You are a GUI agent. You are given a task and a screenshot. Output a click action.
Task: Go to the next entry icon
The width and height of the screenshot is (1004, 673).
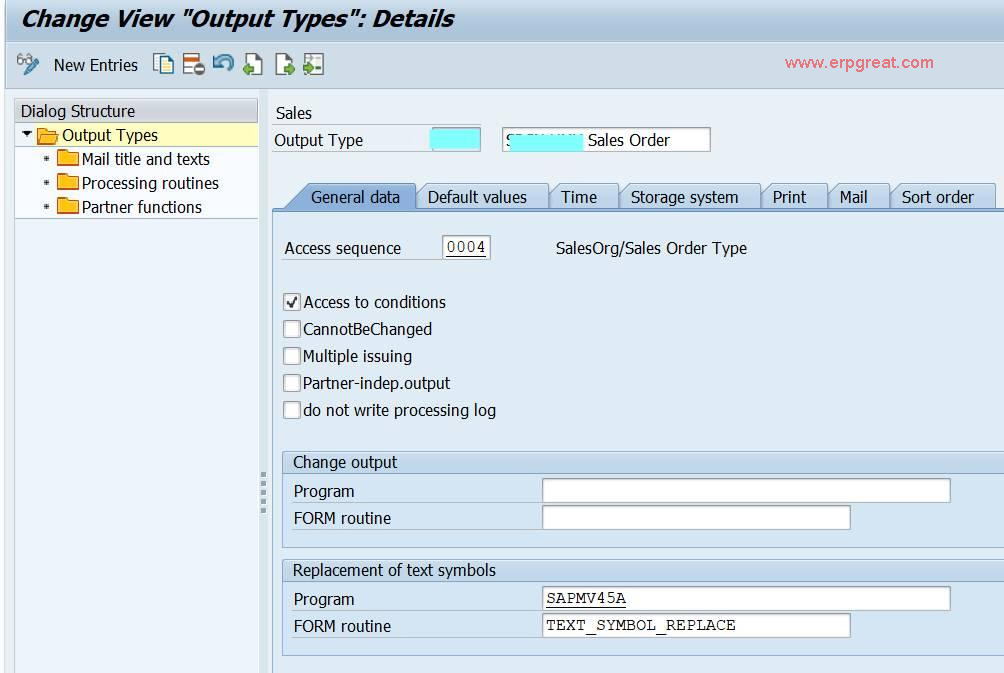pos(284,64)
